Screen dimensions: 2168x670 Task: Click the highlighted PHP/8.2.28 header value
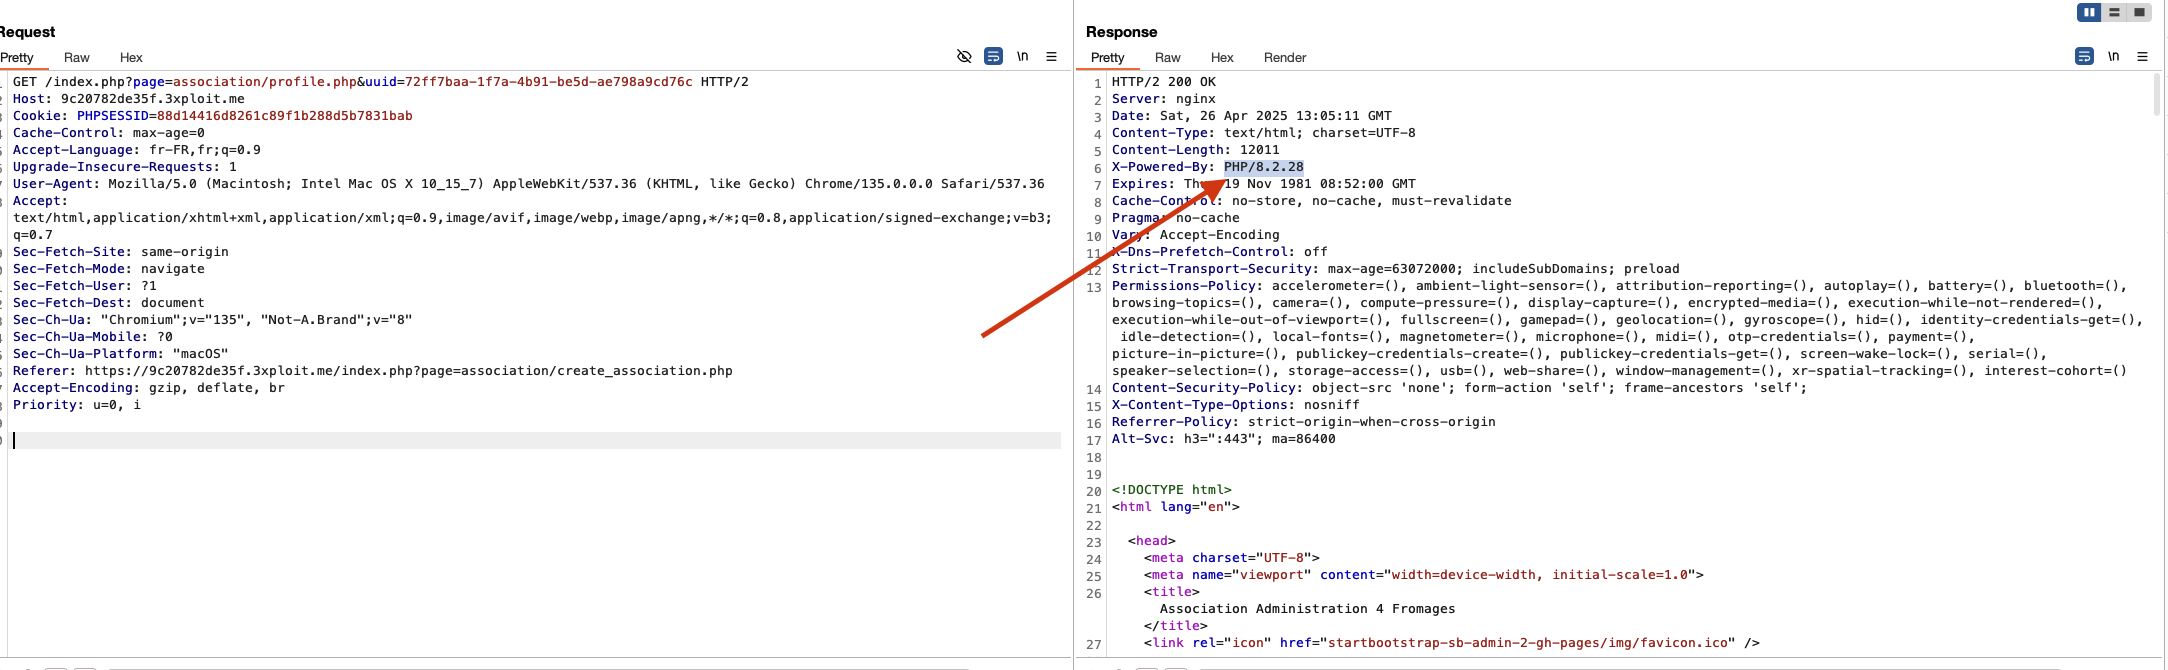[x=1263, y=167]
